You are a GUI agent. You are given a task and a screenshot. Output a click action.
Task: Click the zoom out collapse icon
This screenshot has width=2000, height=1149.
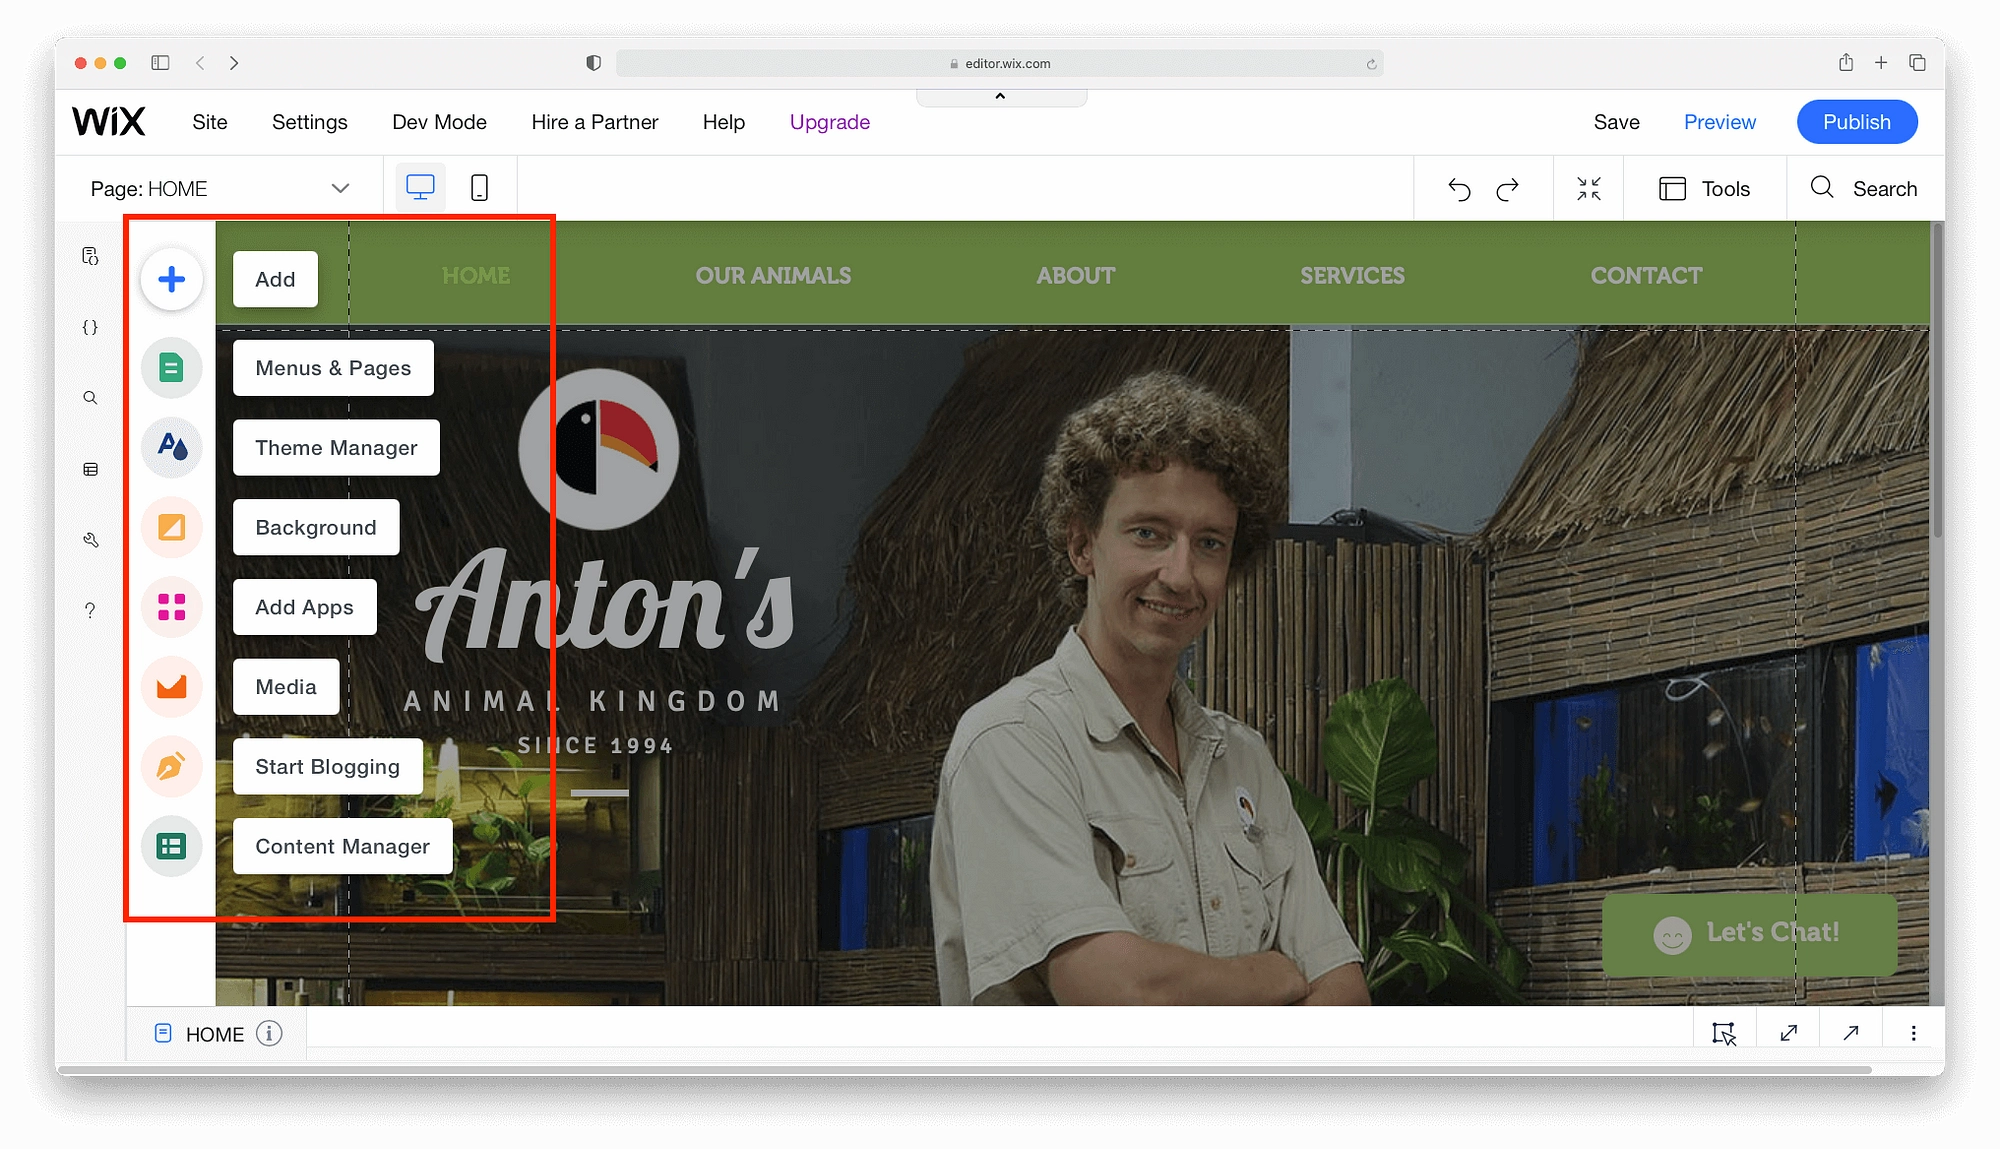[1589, 188]
